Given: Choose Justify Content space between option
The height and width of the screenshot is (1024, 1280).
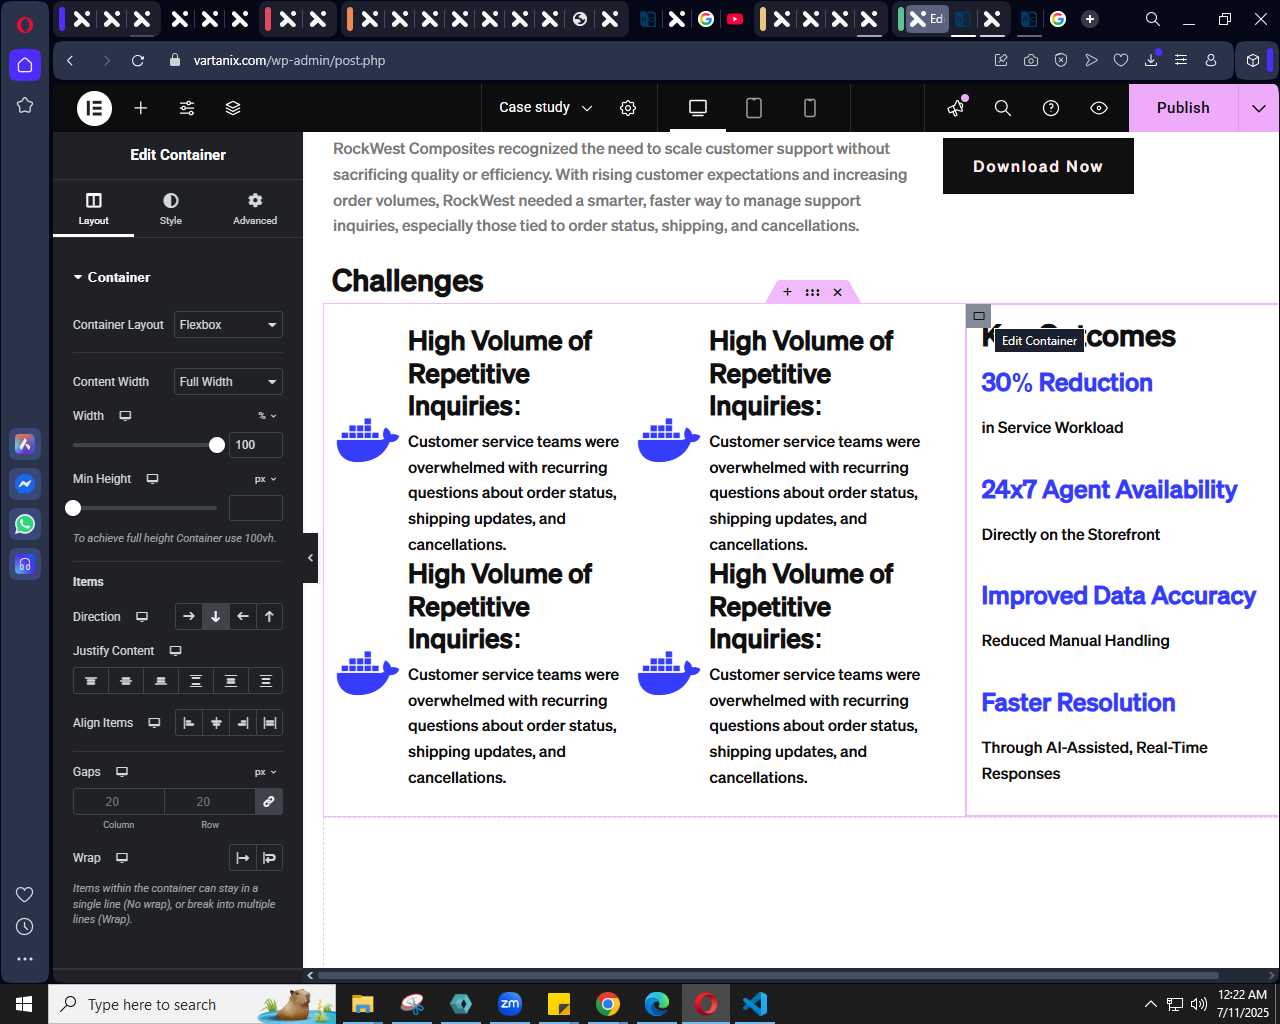Looking at the screenshot, I should click(x=196, y=681).
